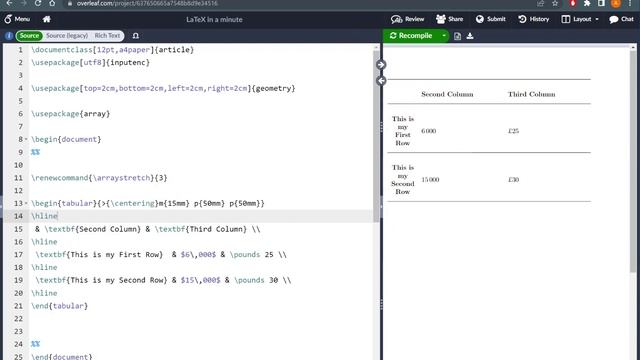Open the logs and output files icon
This screenshot has height=360, width=640.
[x=458, y=36]
